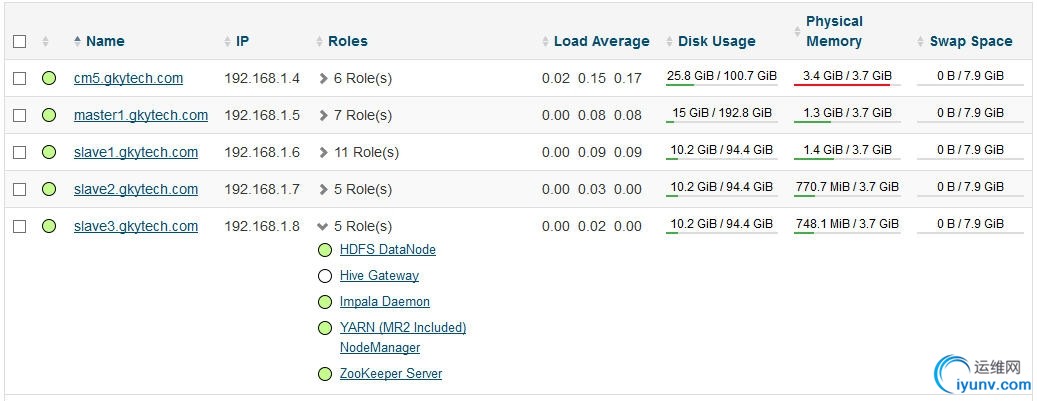The image size is (1037, 401).
Task: Check the box for the slave1.gkytech.com row
Action: 20,152
